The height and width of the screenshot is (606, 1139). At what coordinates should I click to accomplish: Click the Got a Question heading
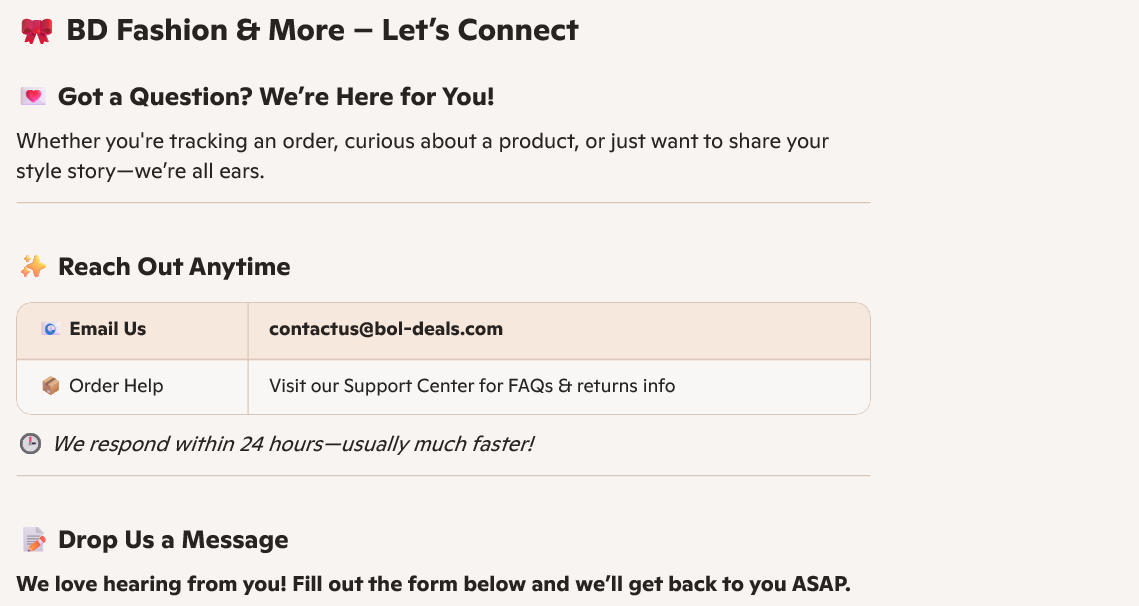click(x=276, y=97)
